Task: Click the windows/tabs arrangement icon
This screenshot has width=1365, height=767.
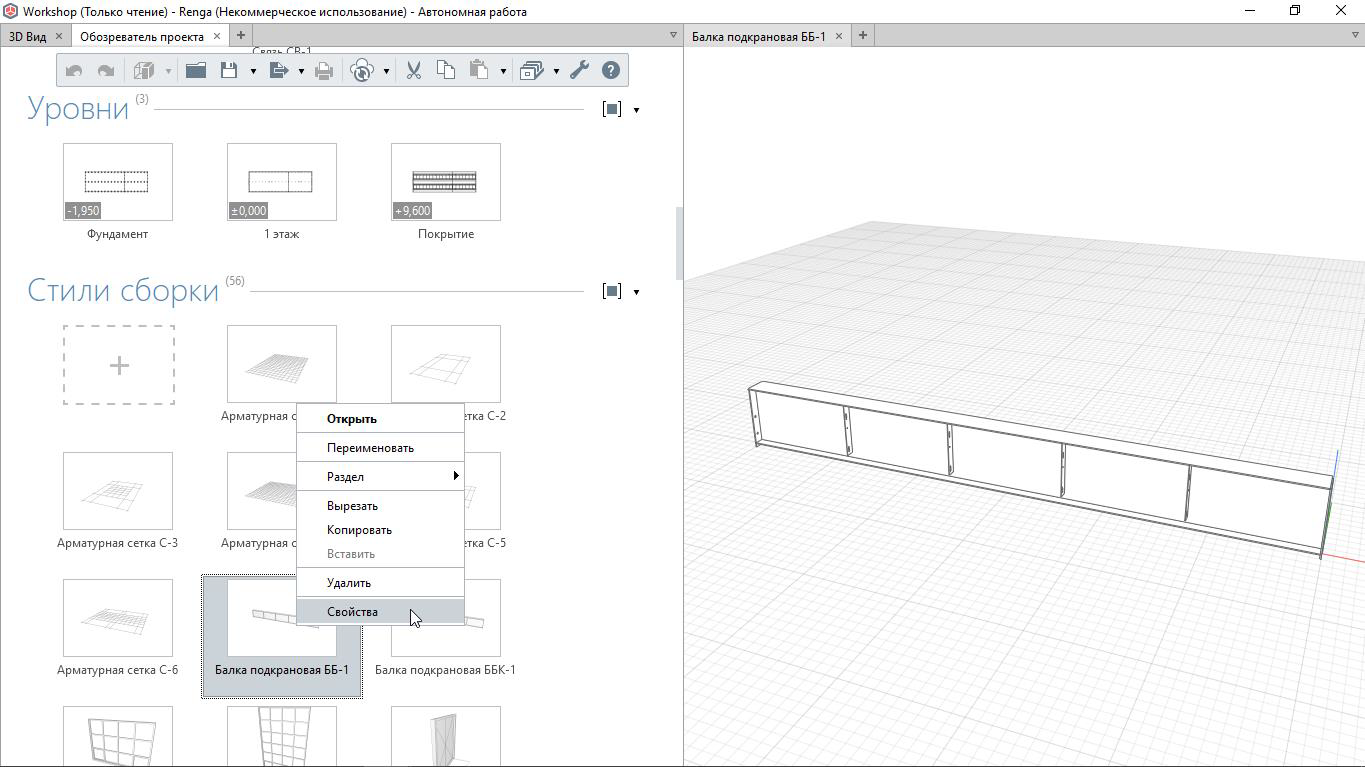Action: pos(532,71)
